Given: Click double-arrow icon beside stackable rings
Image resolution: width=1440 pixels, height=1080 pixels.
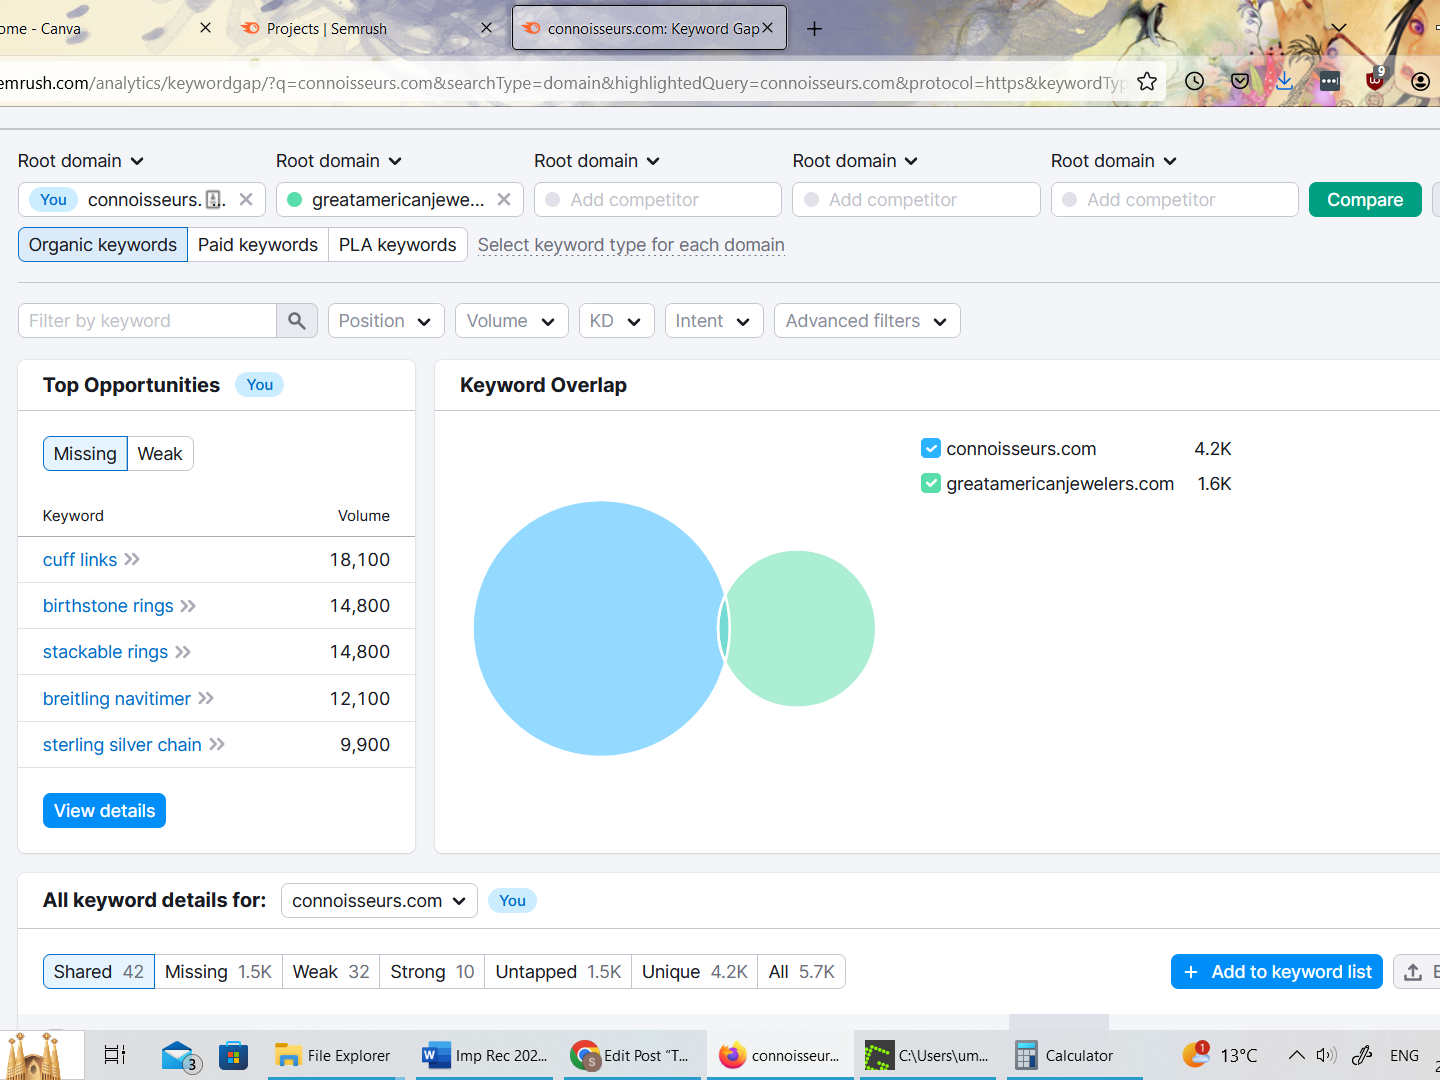Looking at the screenshot, I should [x=183, y=652].
